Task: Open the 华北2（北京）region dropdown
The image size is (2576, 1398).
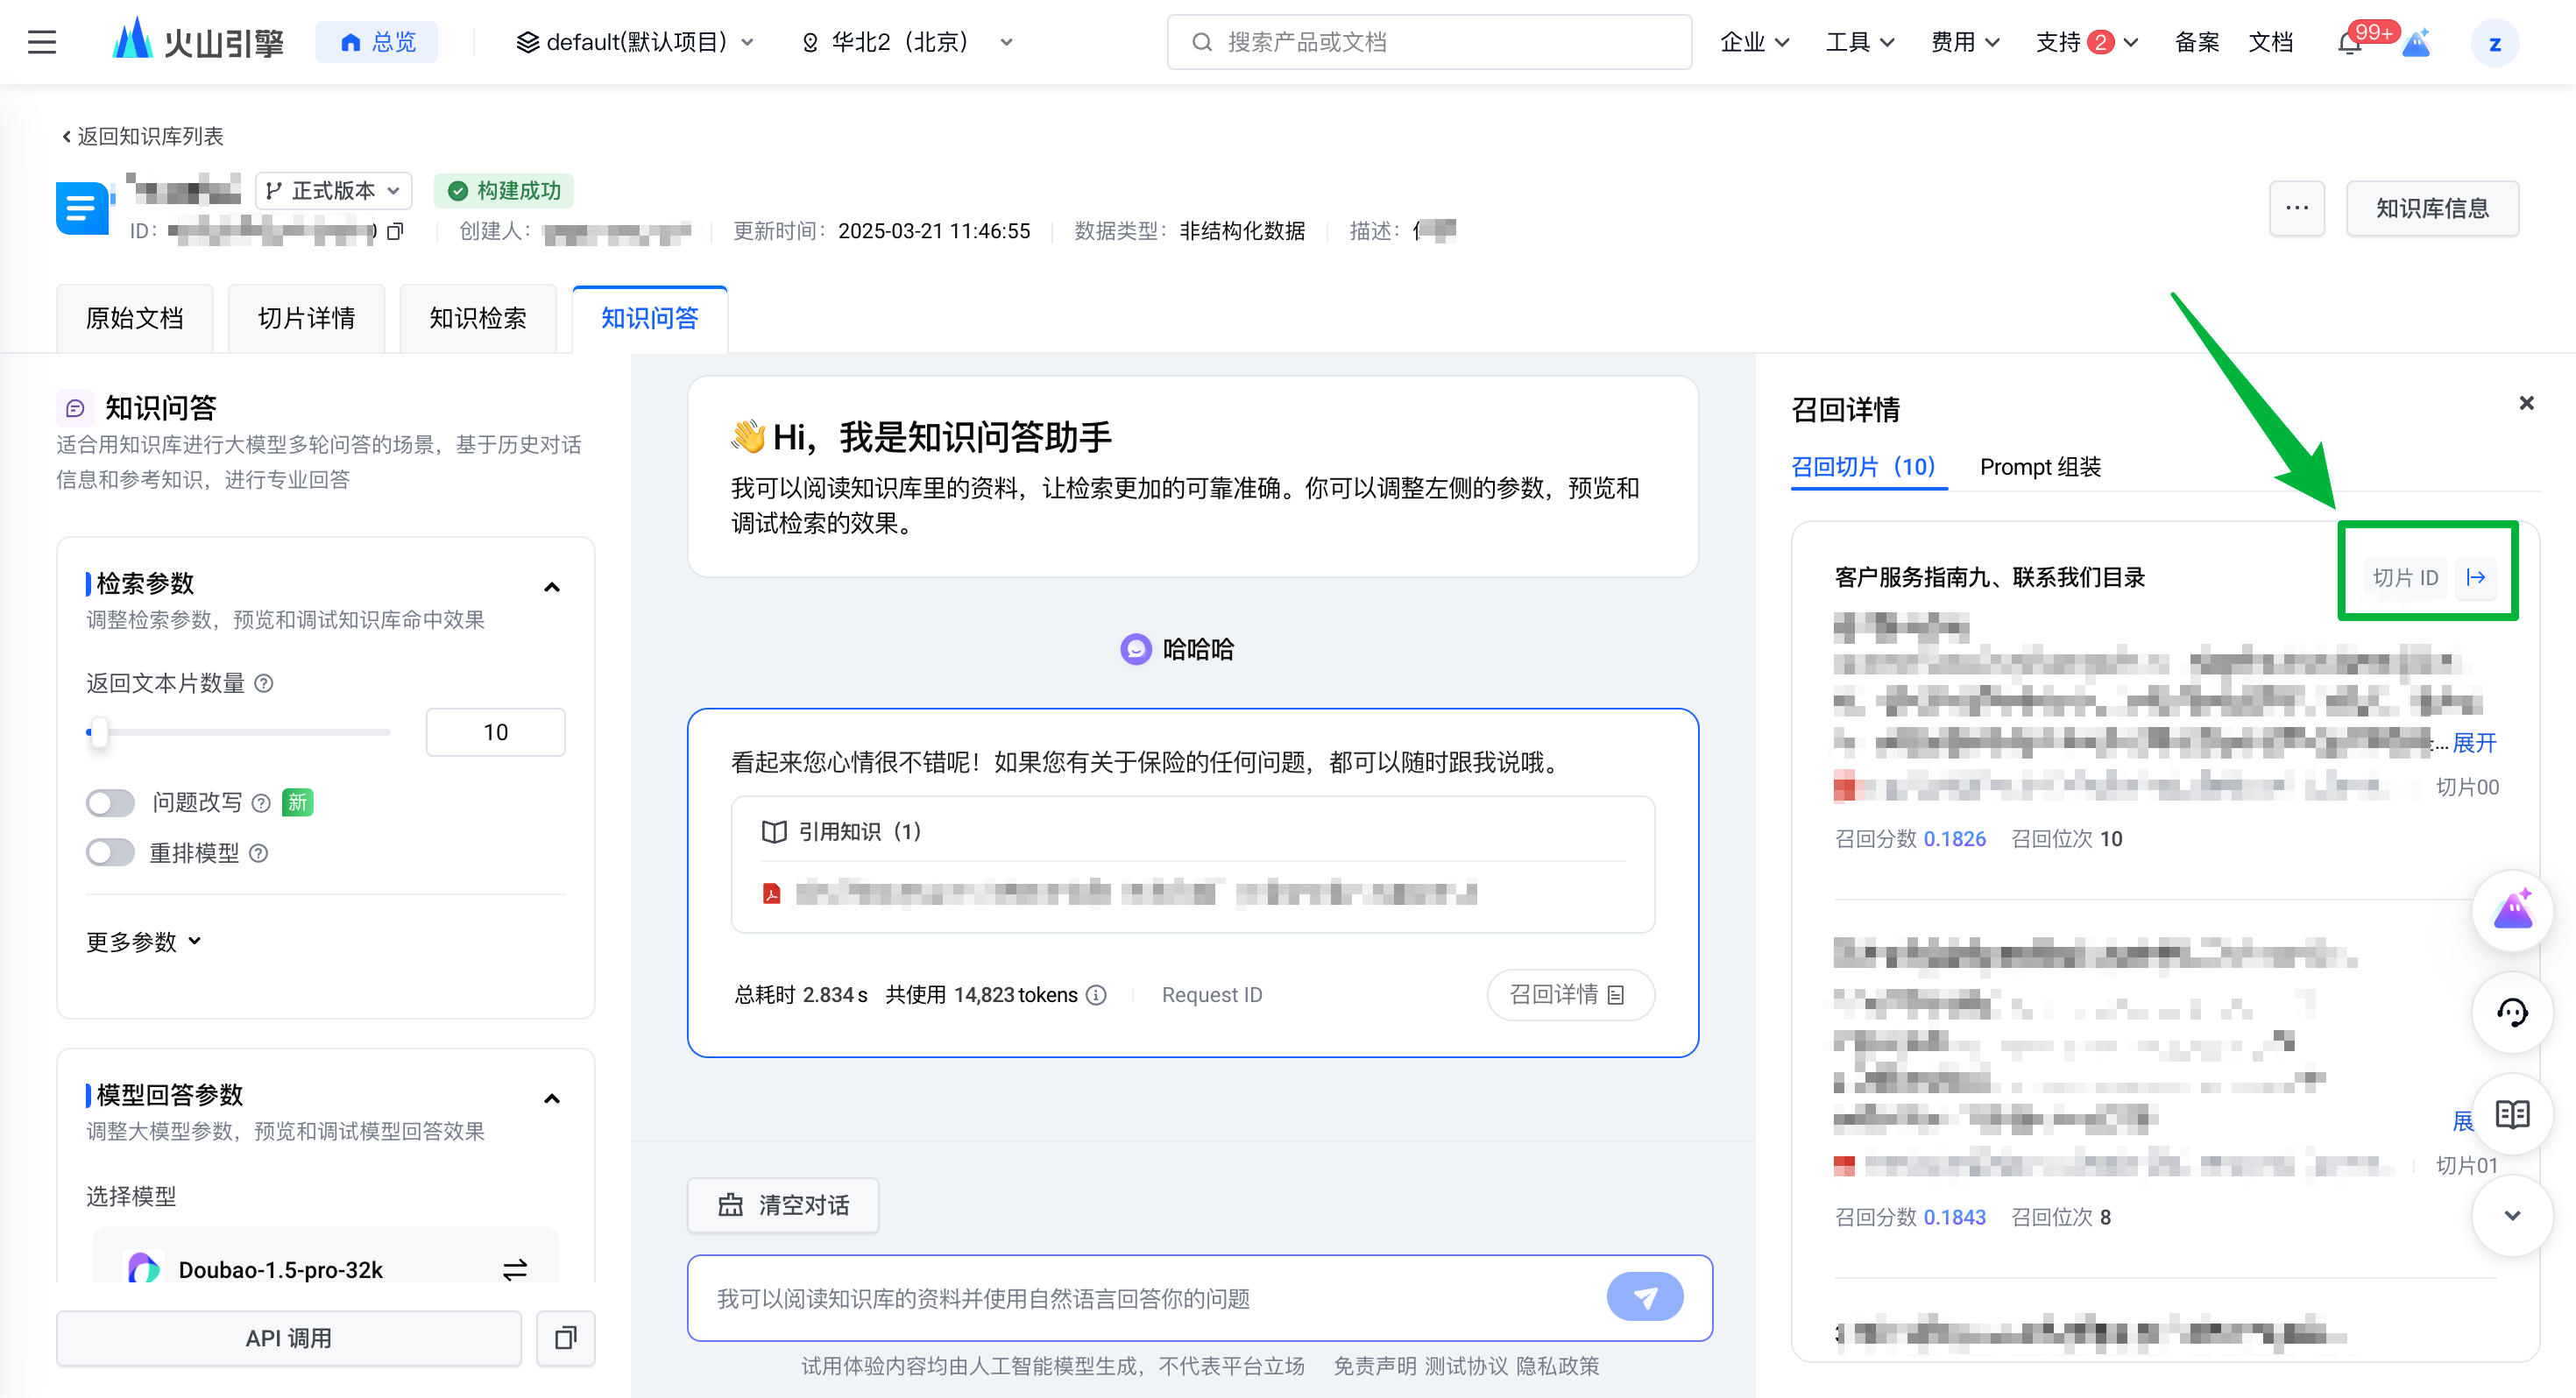Action: click(908, 42)
